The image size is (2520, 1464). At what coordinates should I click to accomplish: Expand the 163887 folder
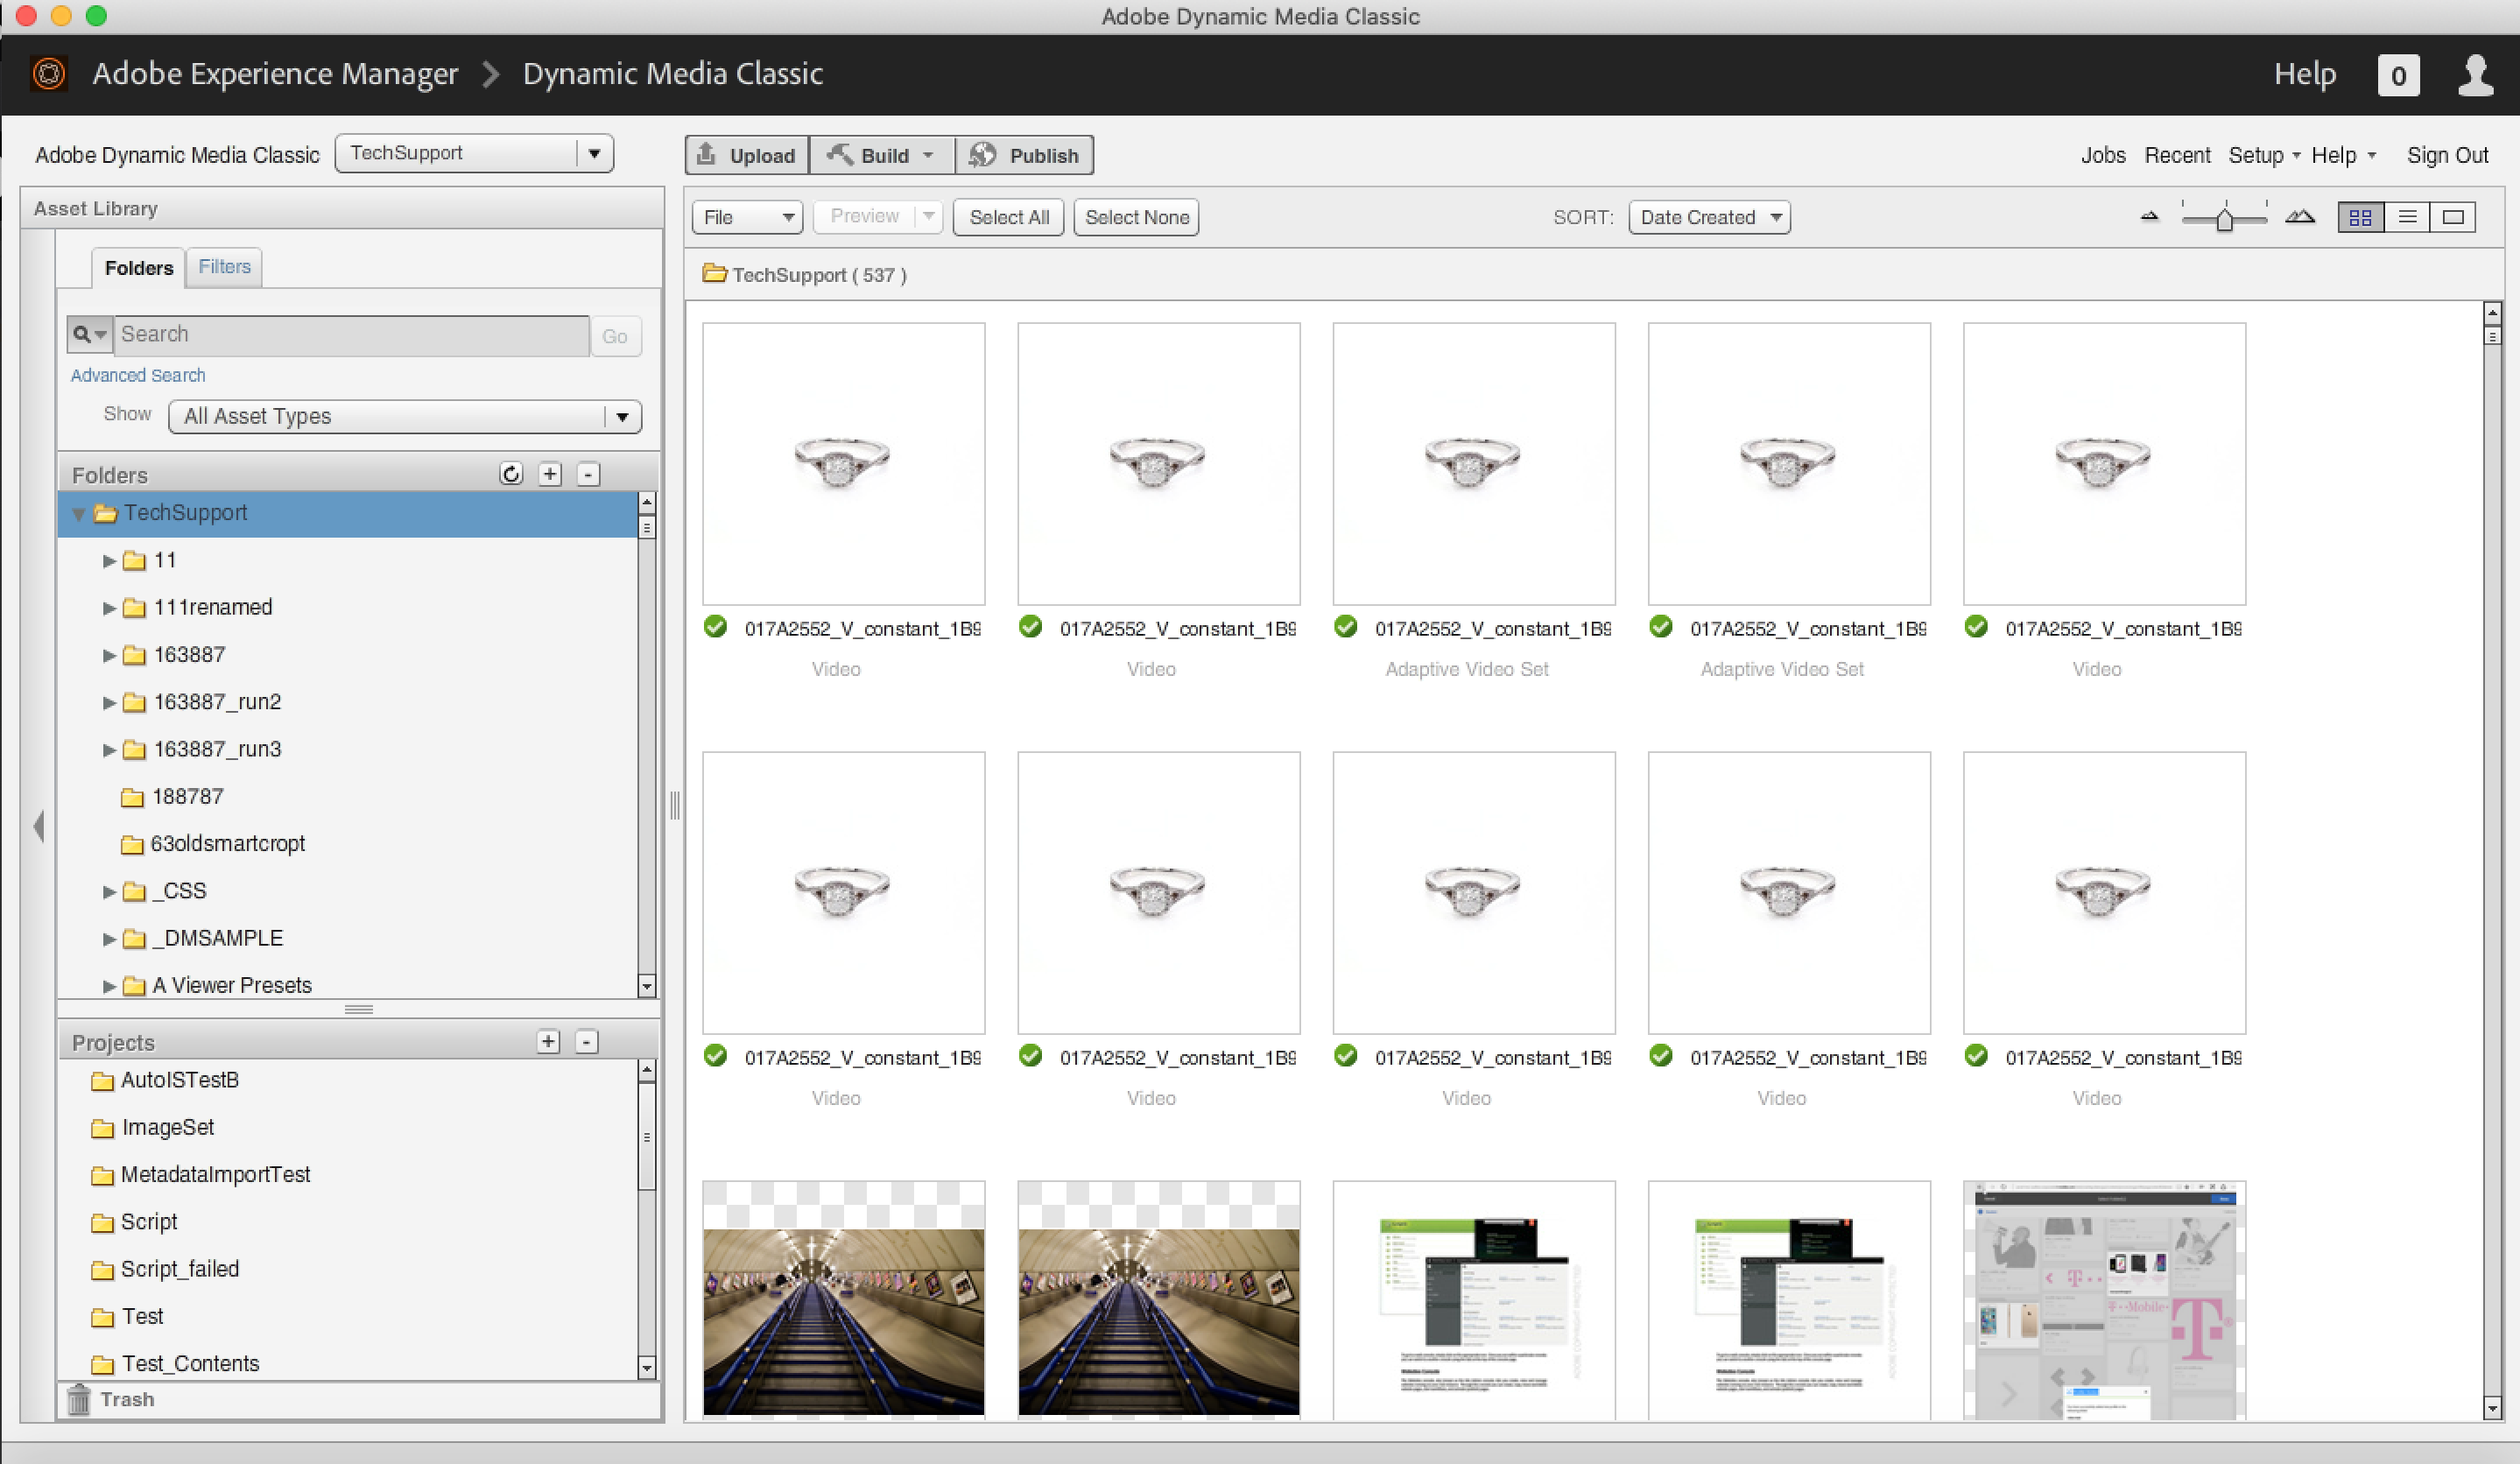[x=109, y=655]
